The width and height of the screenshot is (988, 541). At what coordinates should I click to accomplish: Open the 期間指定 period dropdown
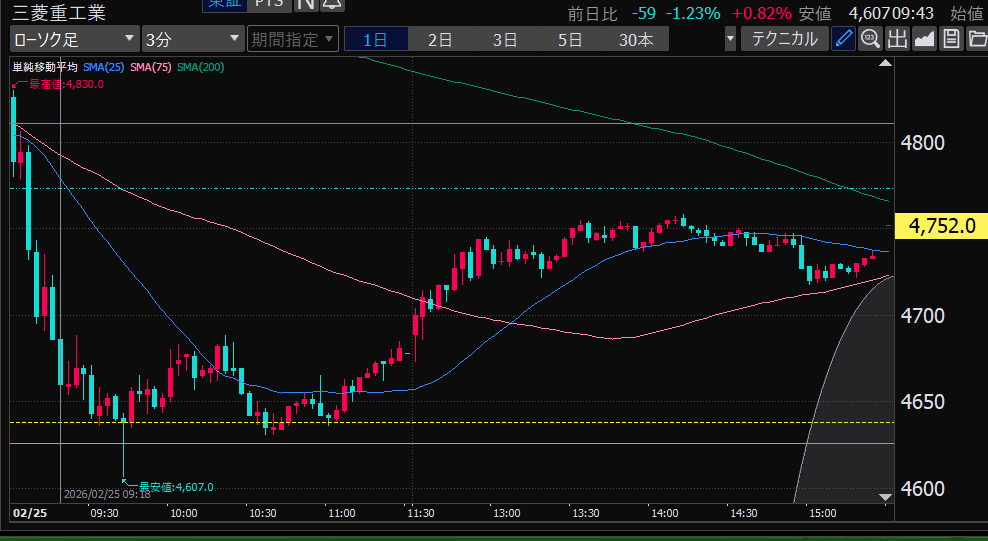289,39
